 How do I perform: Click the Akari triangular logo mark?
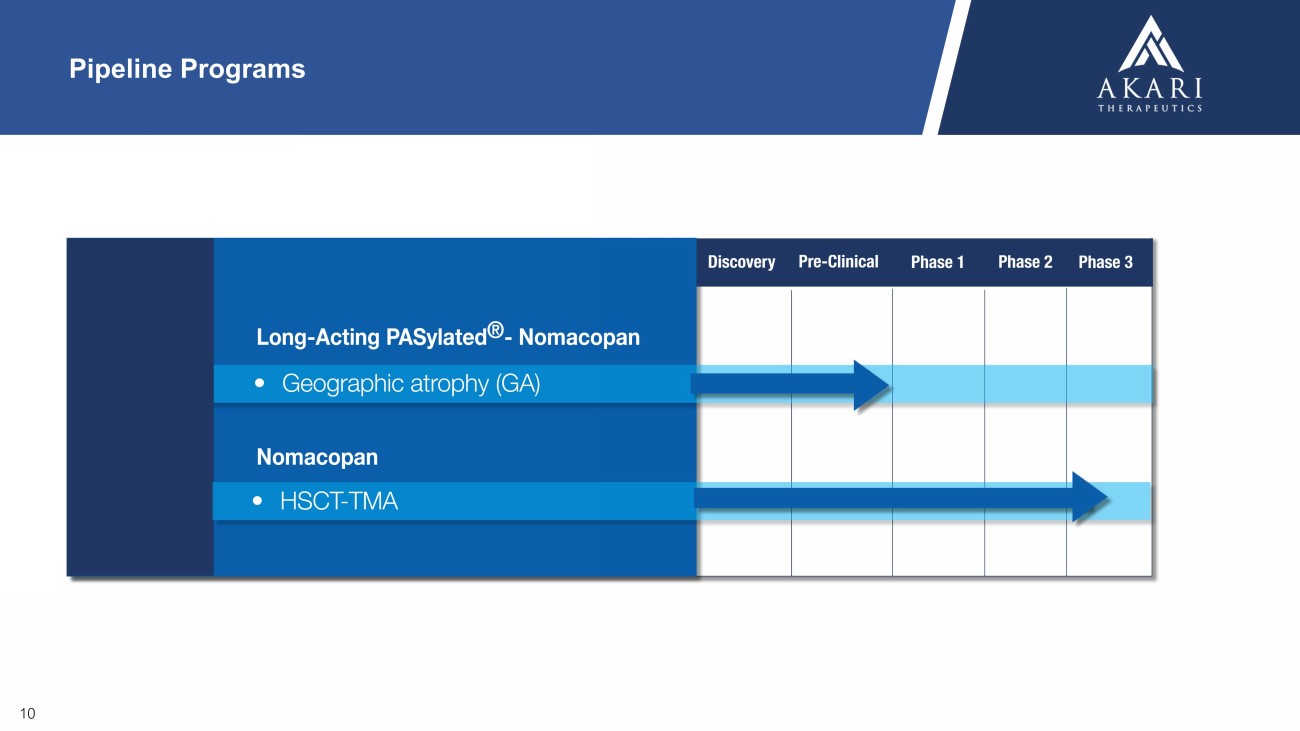(x=1150, y=43)
